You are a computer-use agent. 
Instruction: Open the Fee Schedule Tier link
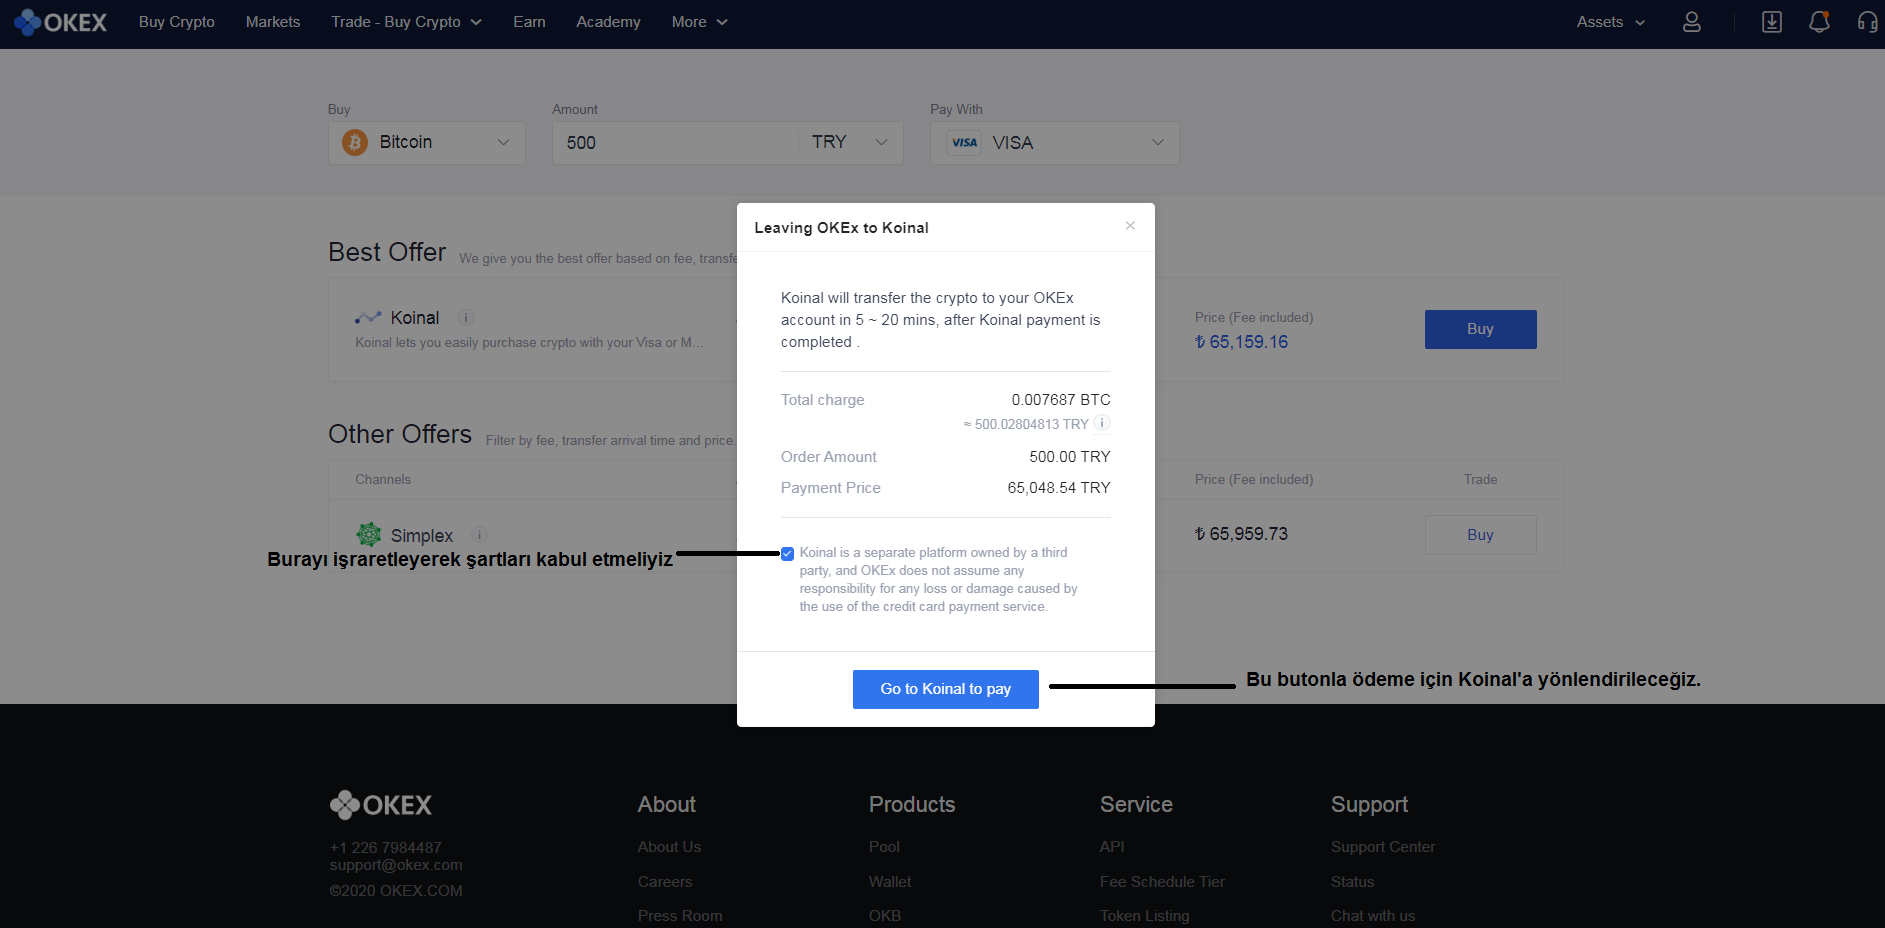click(x=1162, y=882)
